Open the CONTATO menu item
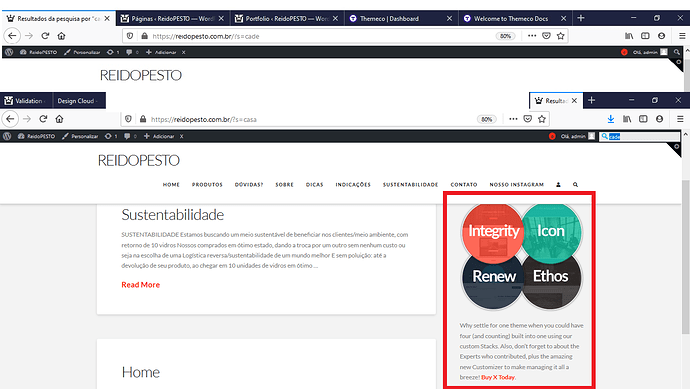 coord(464,184)
